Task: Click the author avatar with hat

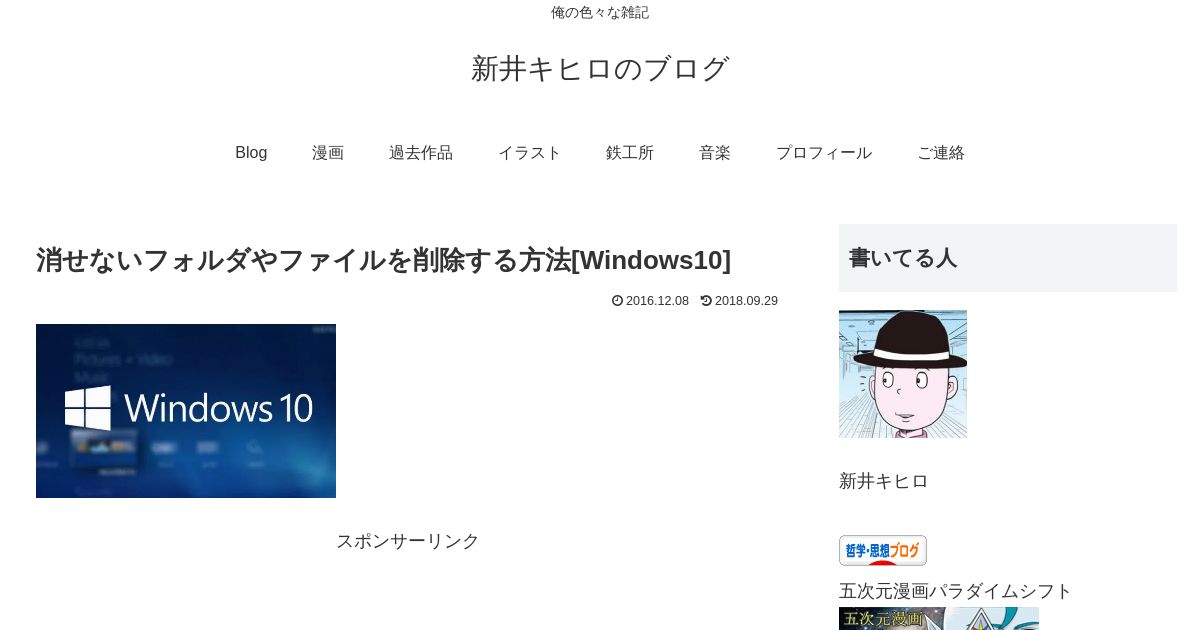Action: [x=903, y=374]
